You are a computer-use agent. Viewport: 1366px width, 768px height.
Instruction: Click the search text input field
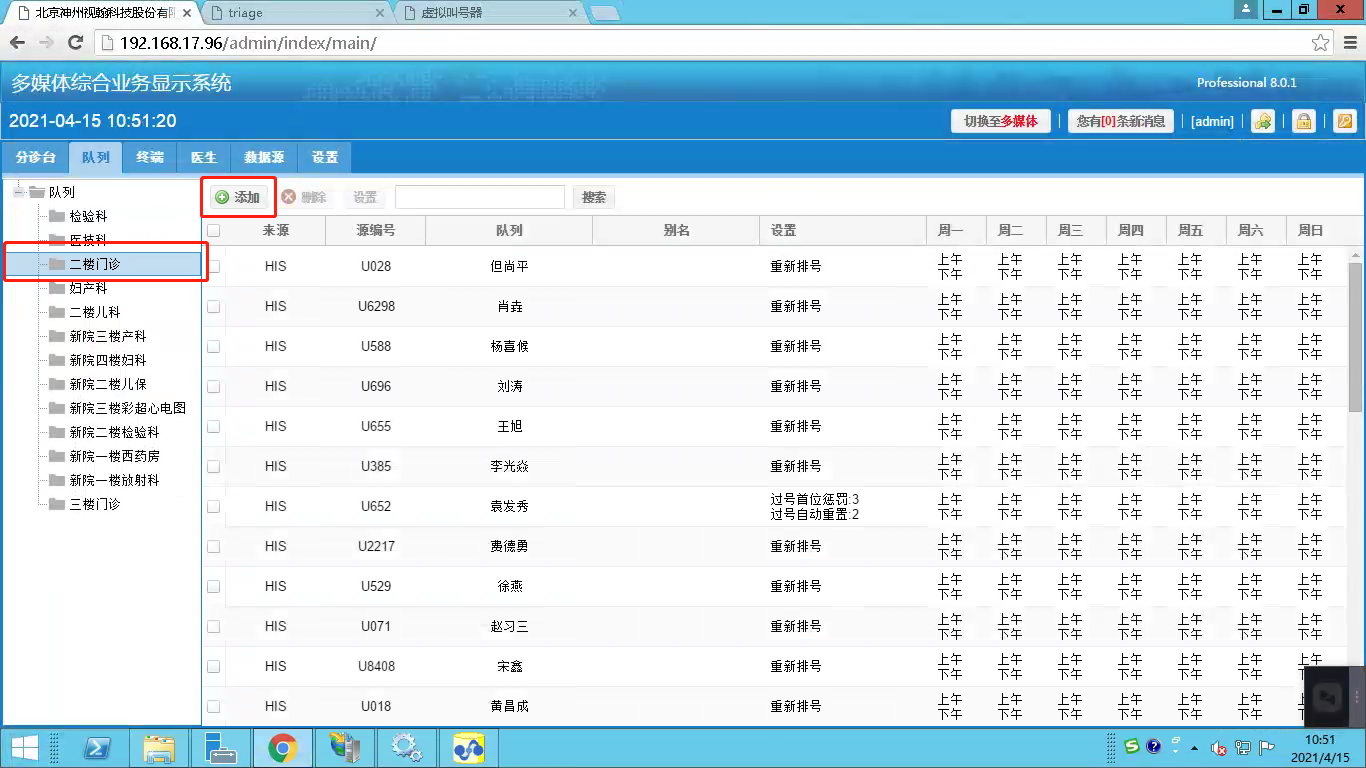pyautogui.click(x=480, y=197)
